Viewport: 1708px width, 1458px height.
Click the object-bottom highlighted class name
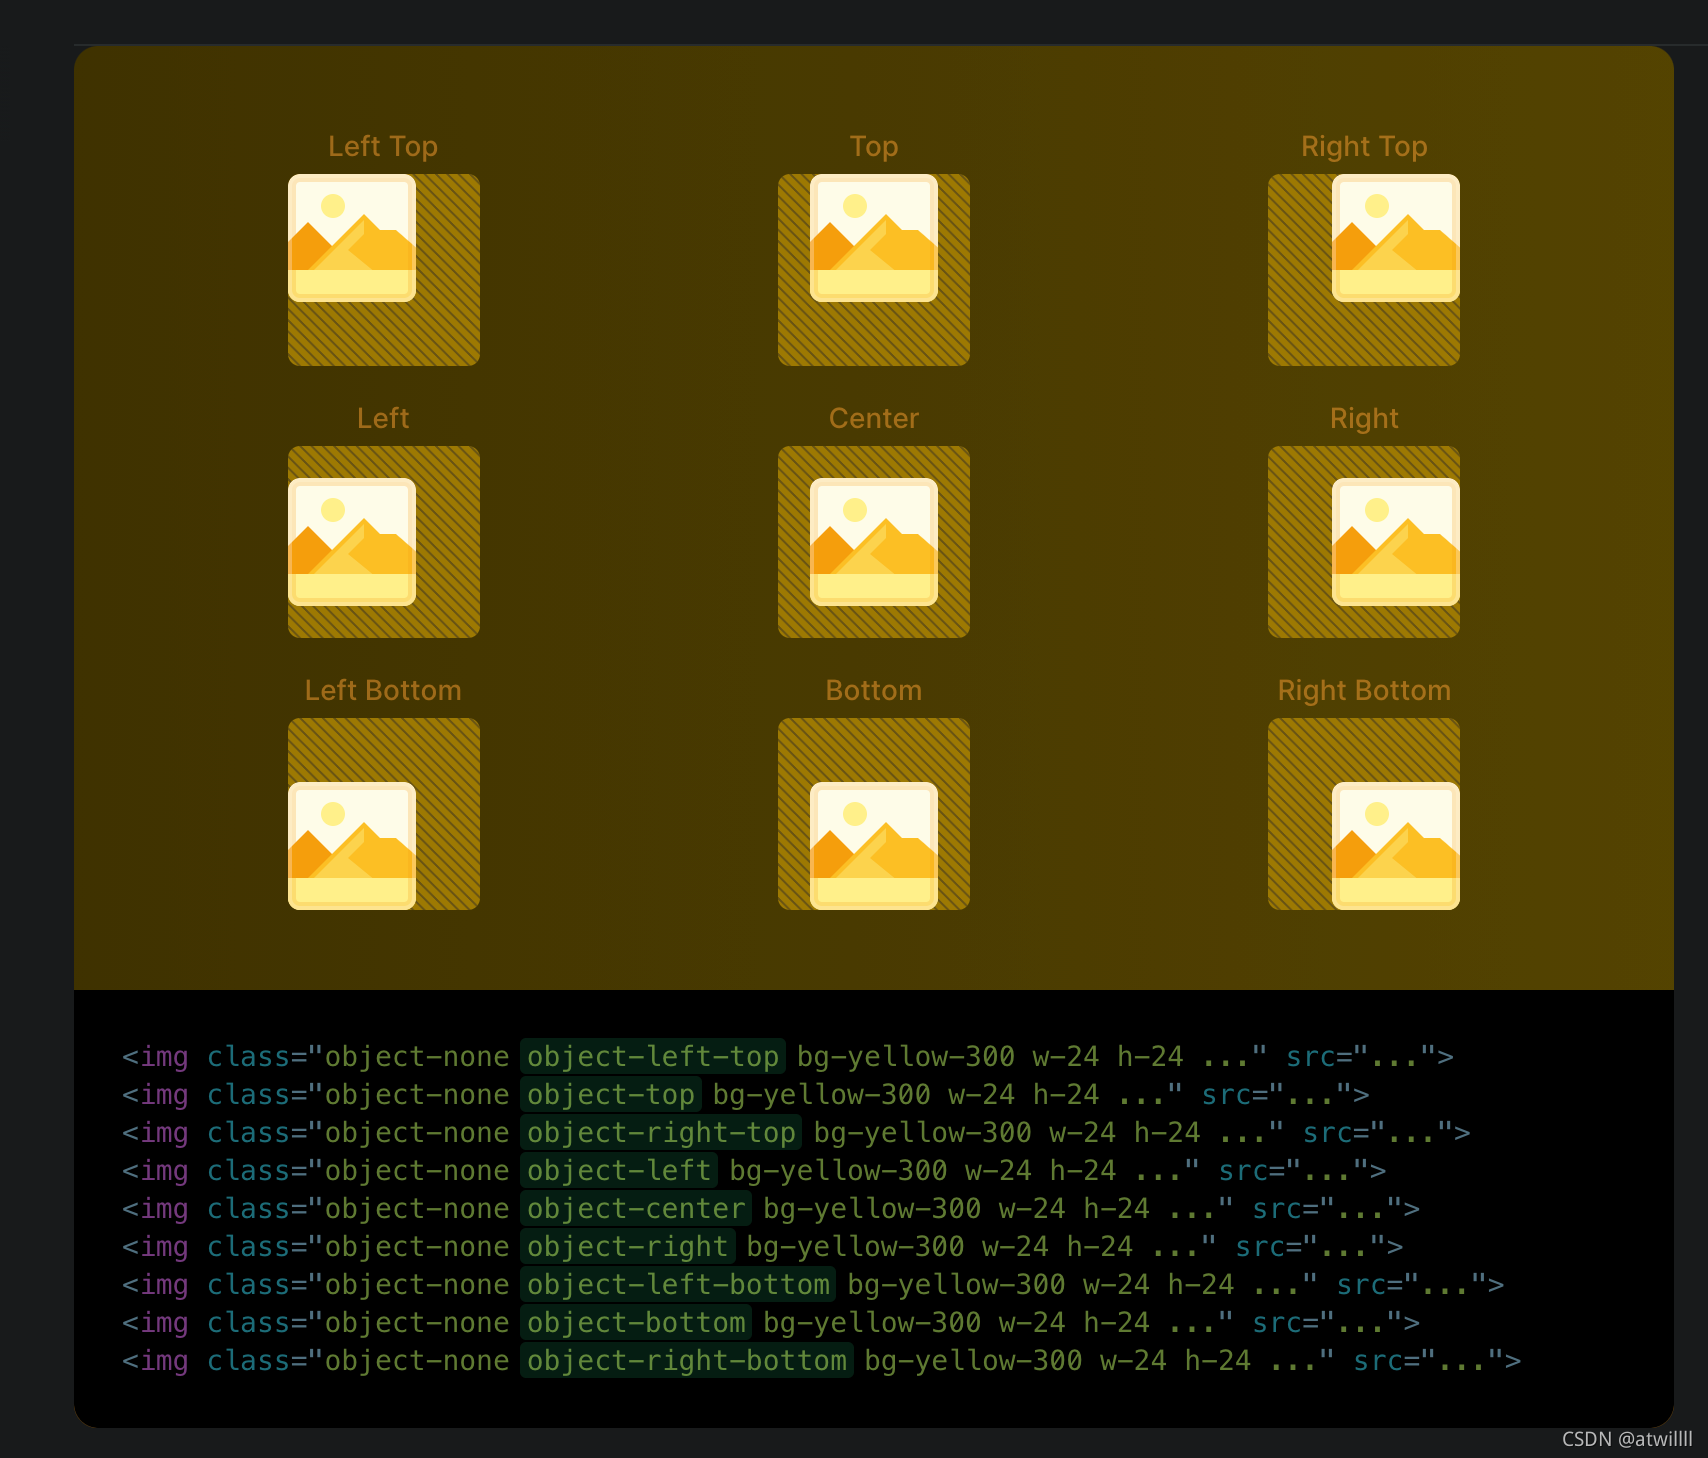point(636,1322)
